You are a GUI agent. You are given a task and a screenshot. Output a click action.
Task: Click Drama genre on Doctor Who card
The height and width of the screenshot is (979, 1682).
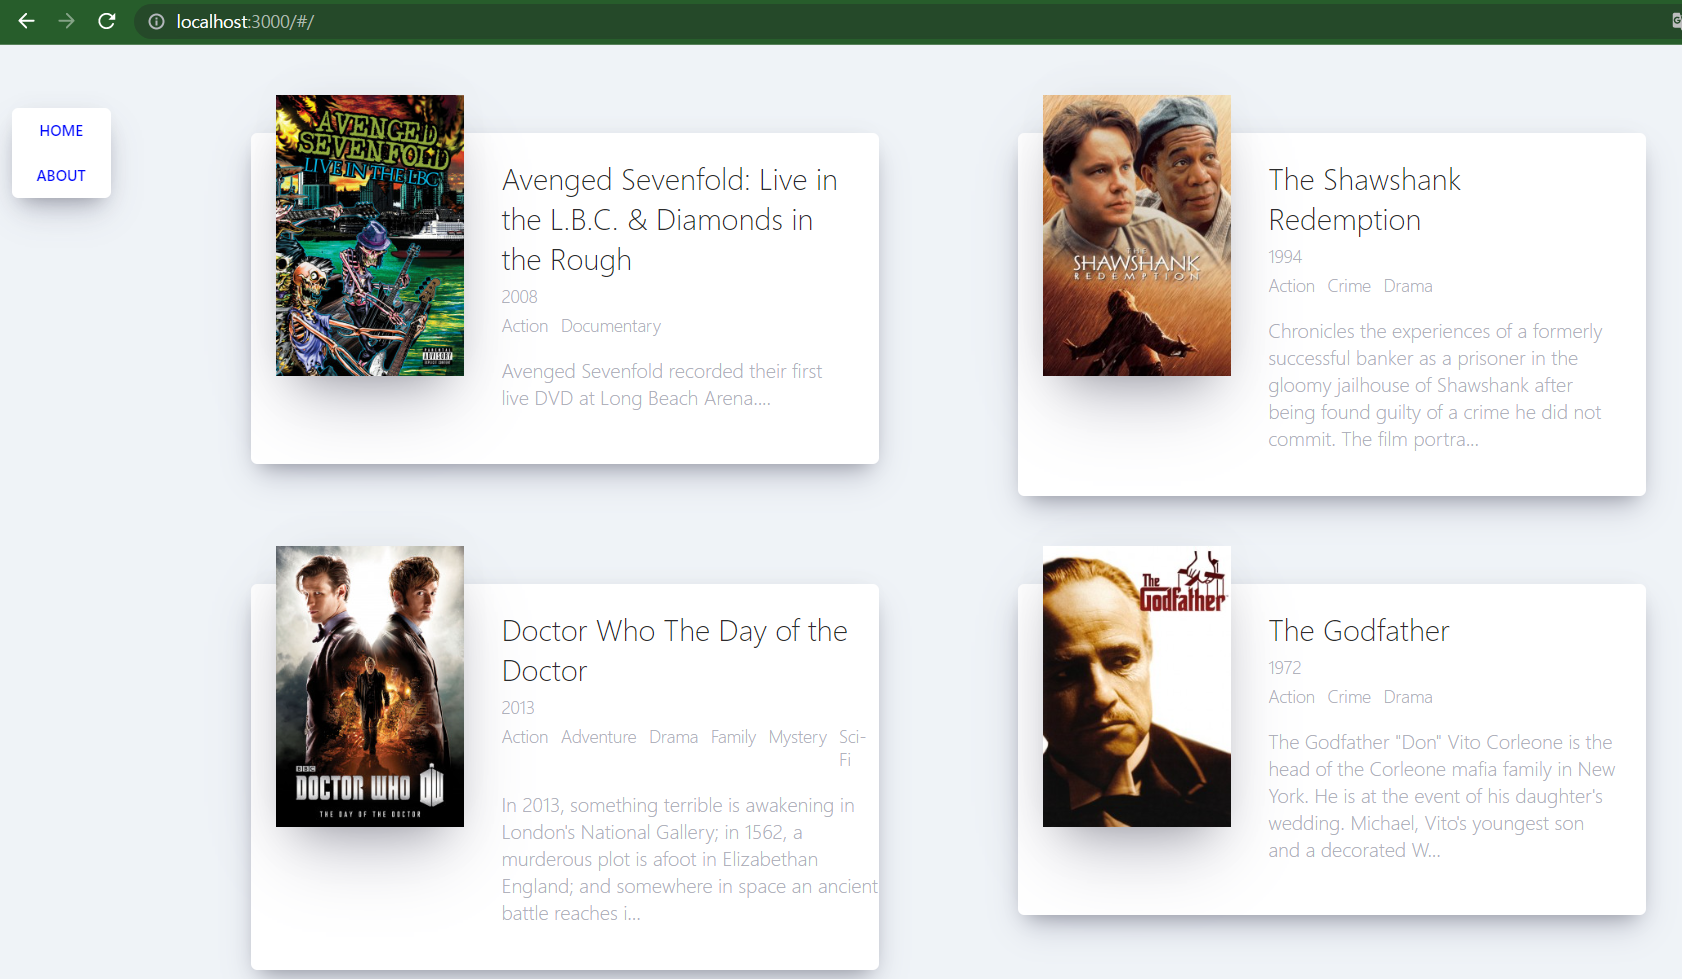(x=674, y=737)
